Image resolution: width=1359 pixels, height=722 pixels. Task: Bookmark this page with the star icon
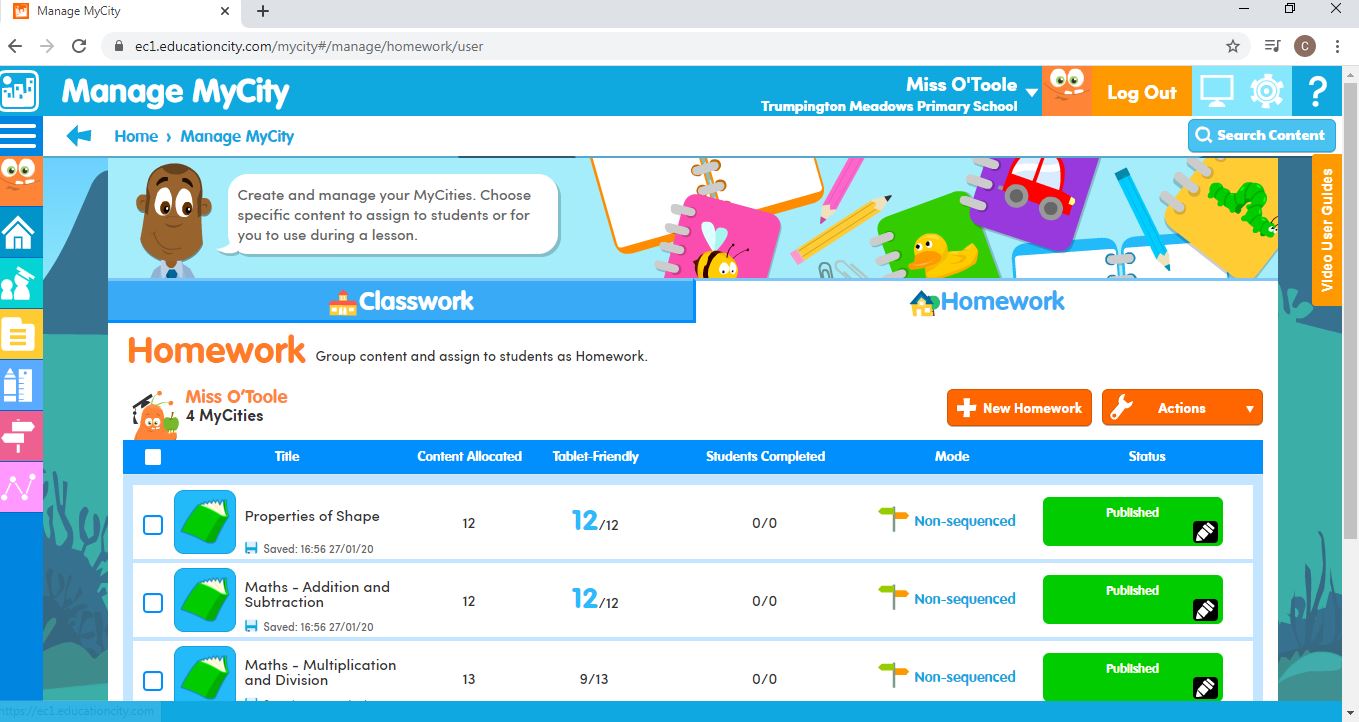1233,46
